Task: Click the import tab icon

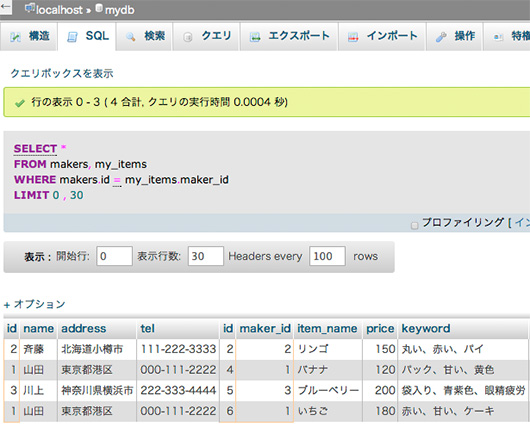Action: [353, 37]
